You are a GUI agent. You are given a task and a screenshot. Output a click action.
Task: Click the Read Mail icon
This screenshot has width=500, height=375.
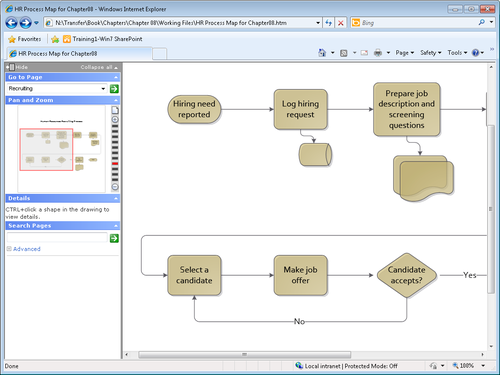point(364,53)
